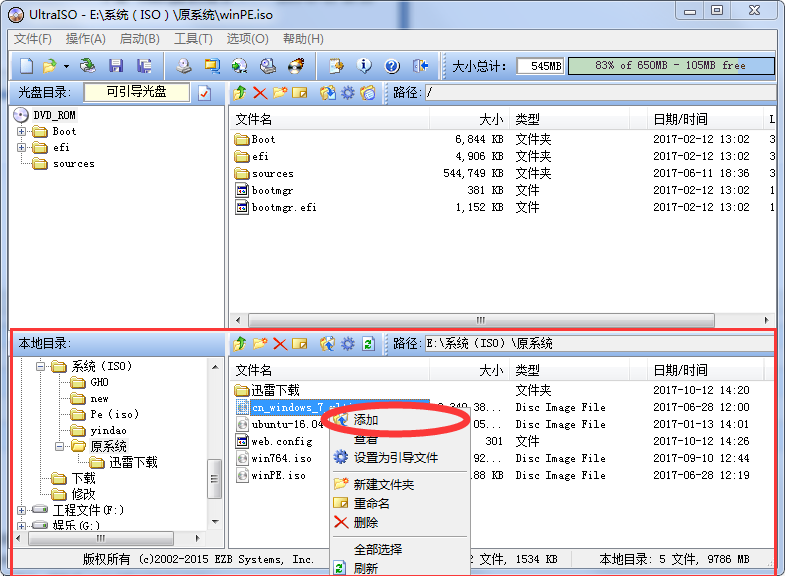Click the disc file list horizontal scrollbar
The width and height of the screenshot is (785, 576).
point(481,320)
